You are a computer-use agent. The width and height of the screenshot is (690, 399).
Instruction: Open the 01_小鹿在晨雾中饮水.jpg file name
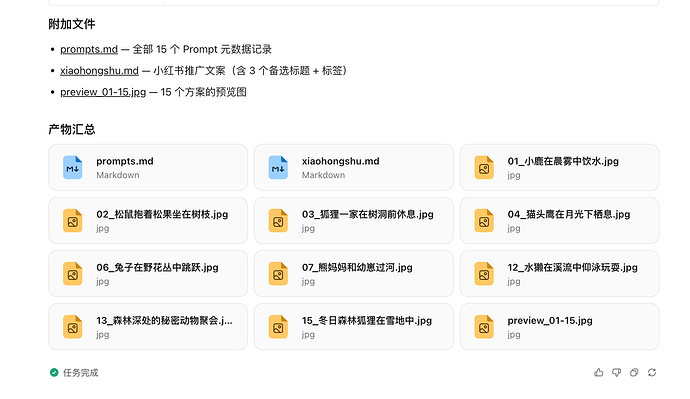(x=563, y=161)
